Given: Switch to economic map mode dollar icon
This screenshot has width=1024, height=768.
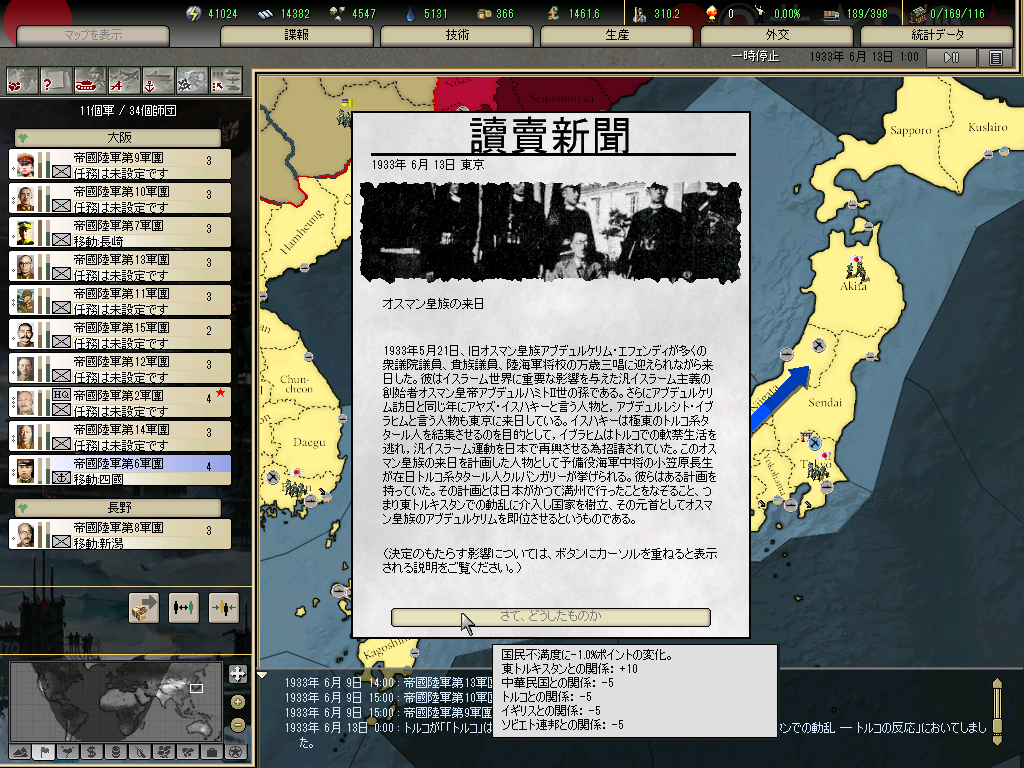Looking at the screenshot, I should [x=92, y=752].
